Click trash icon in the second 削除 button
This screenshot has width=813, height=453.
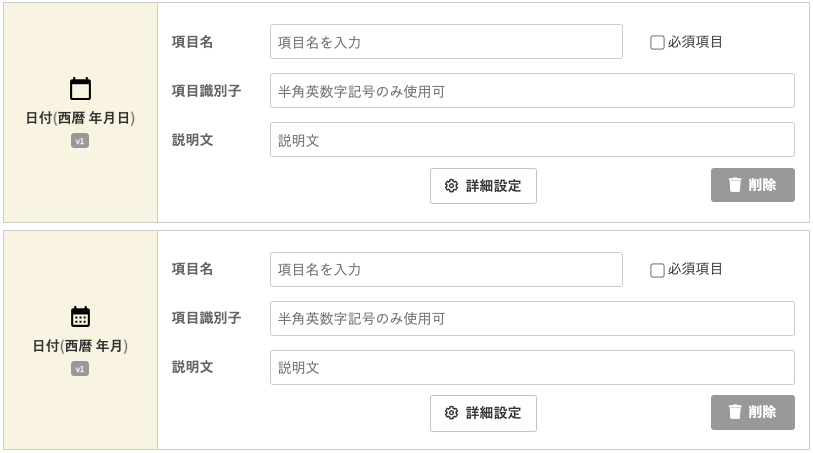tap(735, 412)
